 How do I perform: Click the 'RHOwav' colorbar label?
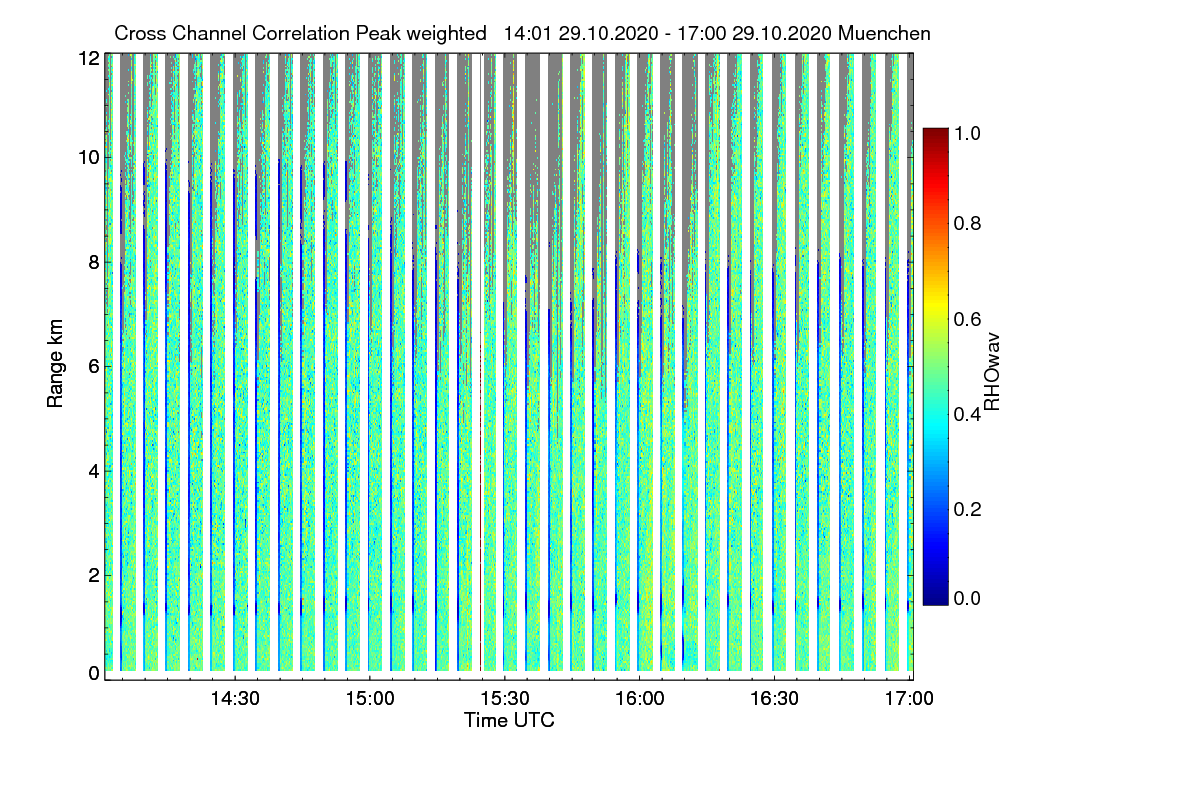[992, 372]
